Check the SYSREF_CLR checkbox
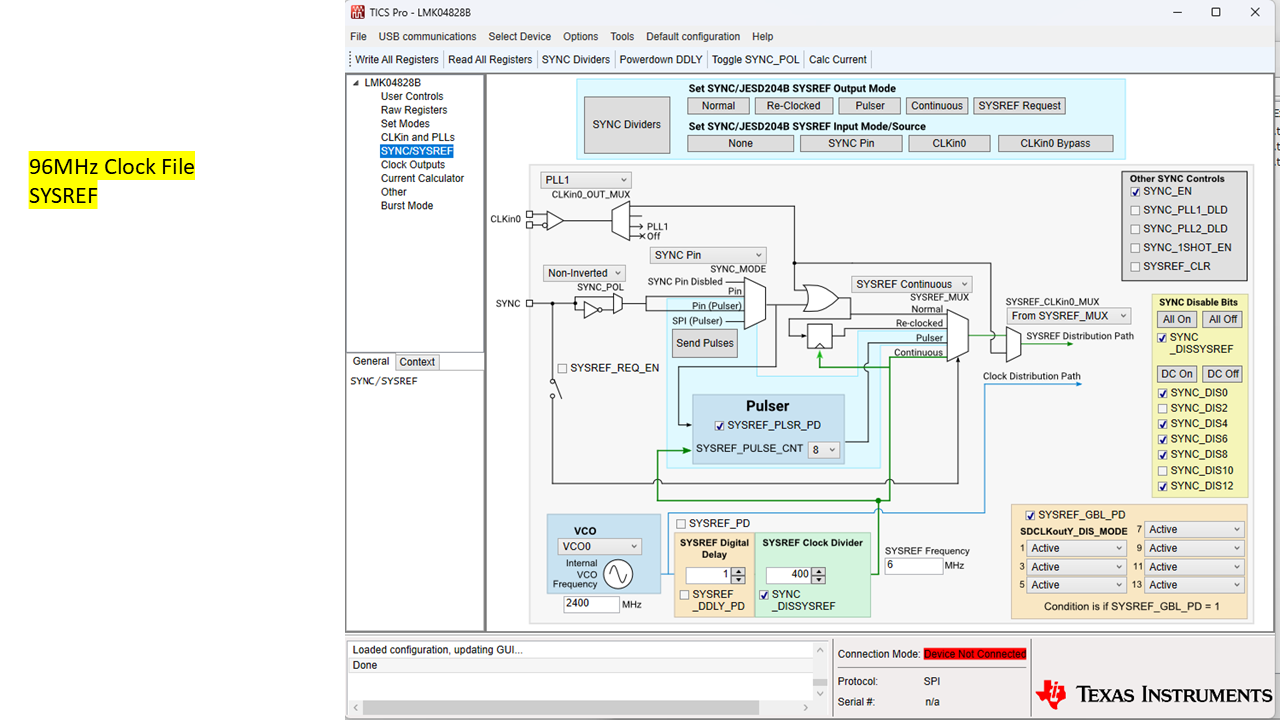 (x=1135, y=267)
